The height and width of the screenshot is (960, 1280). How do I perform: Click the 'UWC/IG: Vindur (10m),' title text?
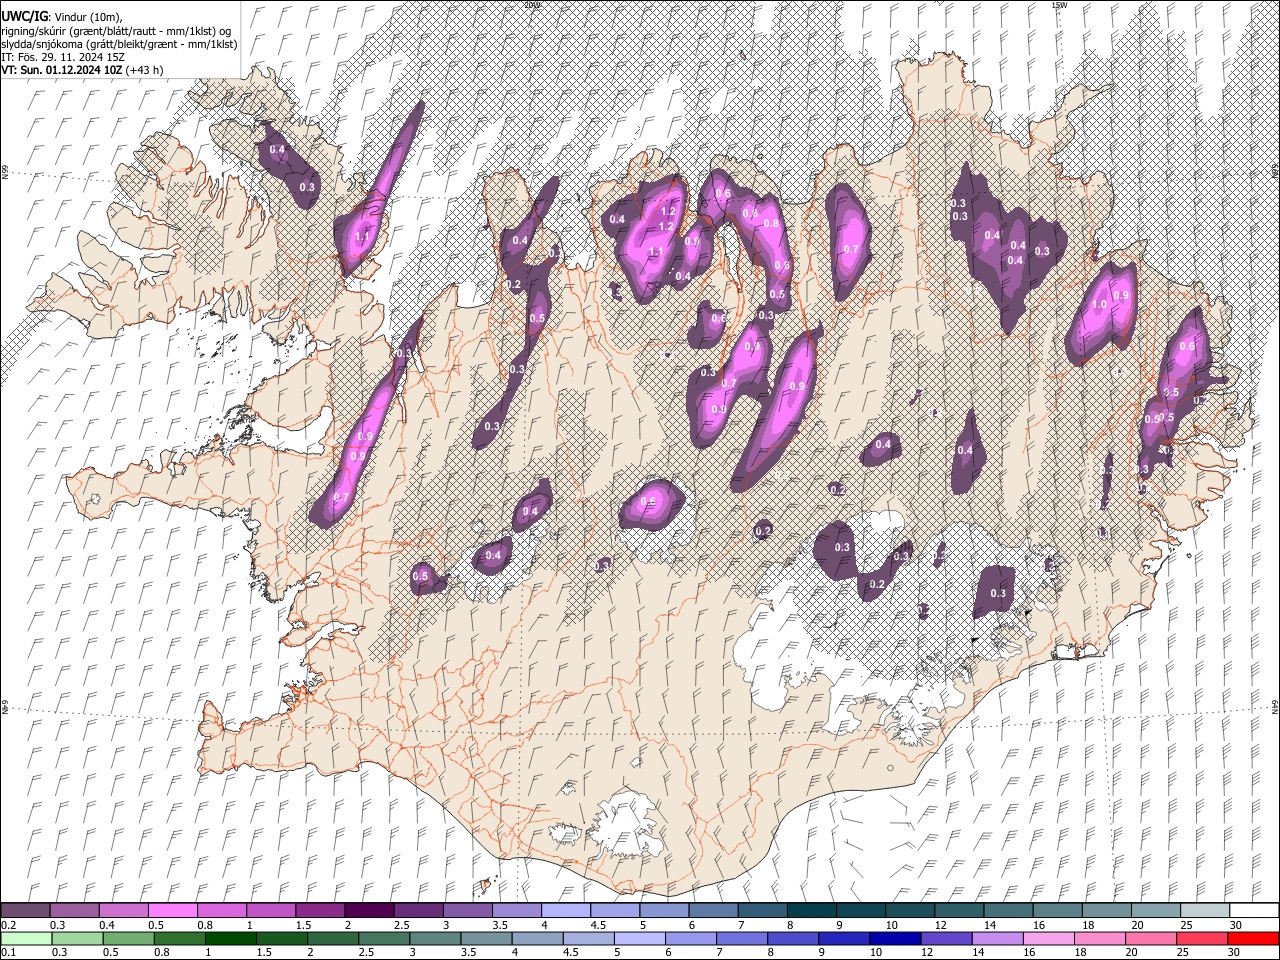point(61,17)
